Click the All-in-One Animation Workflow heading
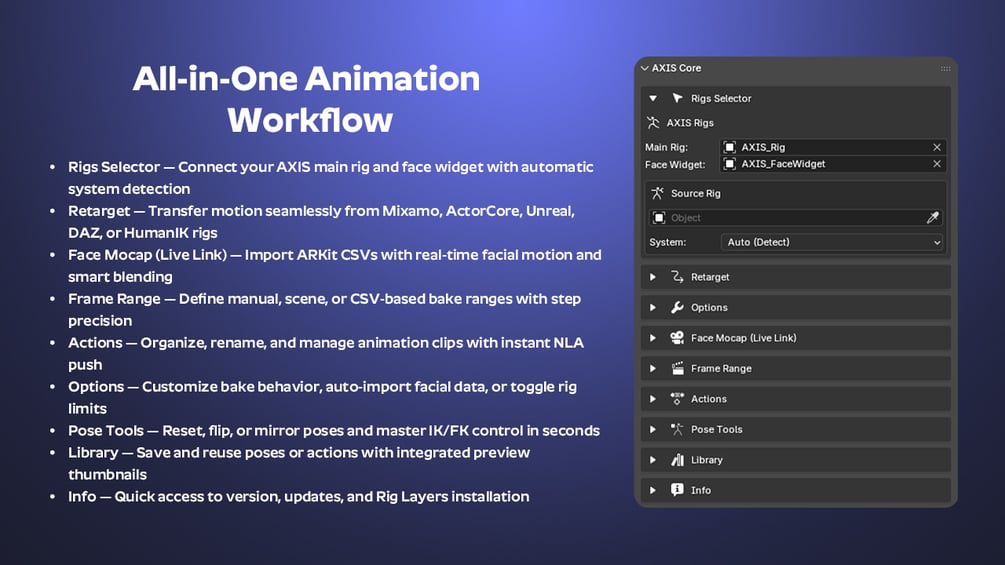This screenshot has height=565, width=1005. tap(307, 99)
